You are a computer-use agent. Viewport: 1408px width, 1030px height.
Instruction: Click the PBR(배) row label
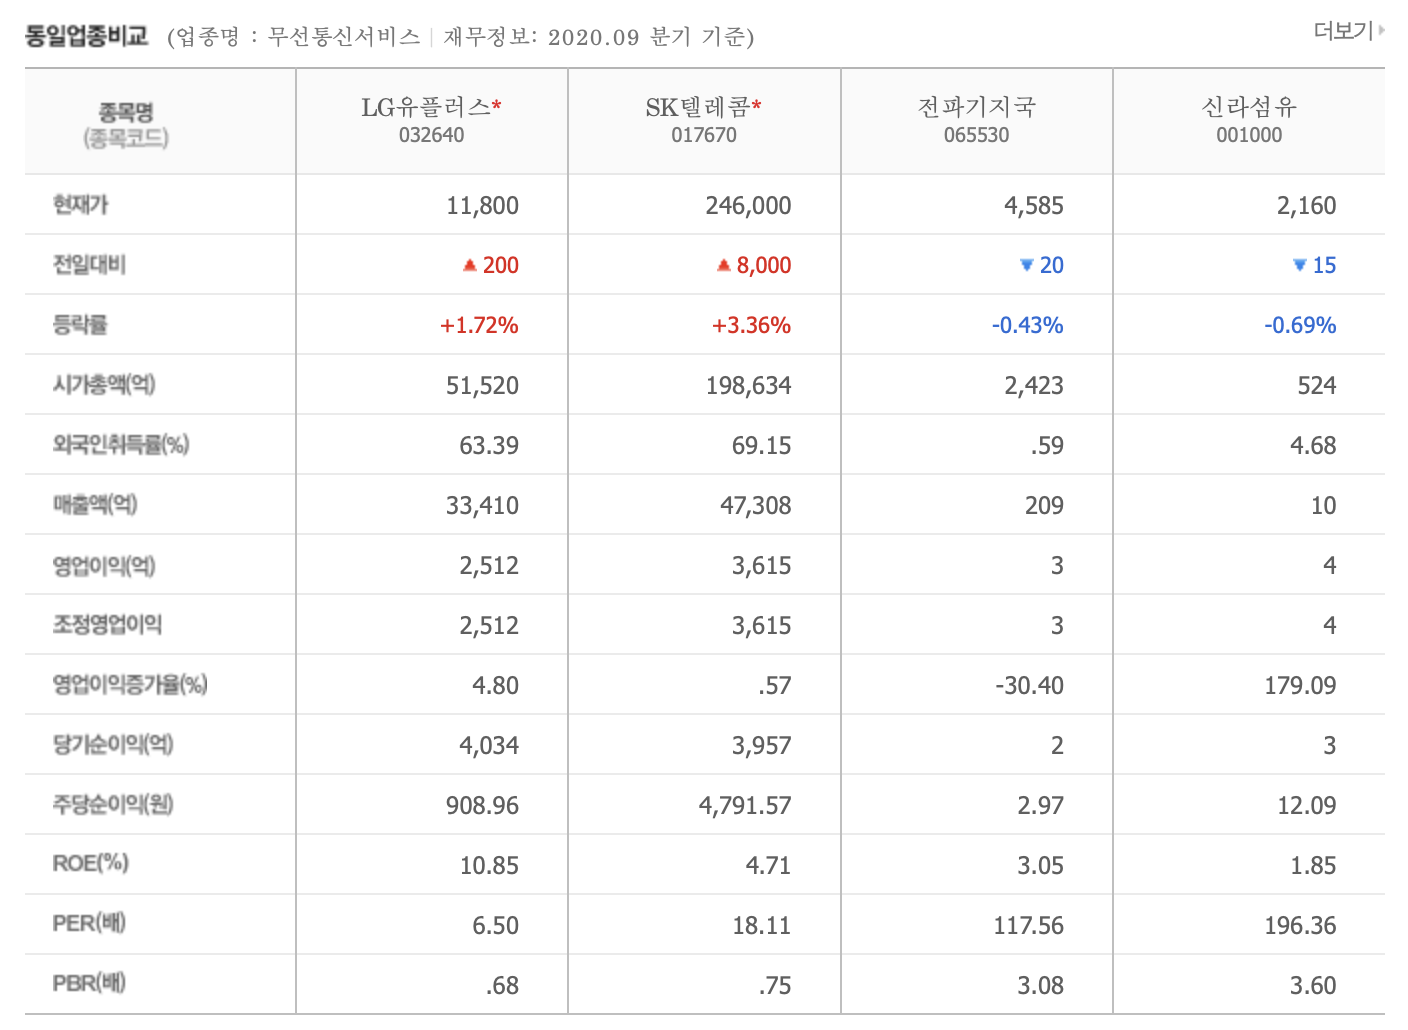[89, 983]
